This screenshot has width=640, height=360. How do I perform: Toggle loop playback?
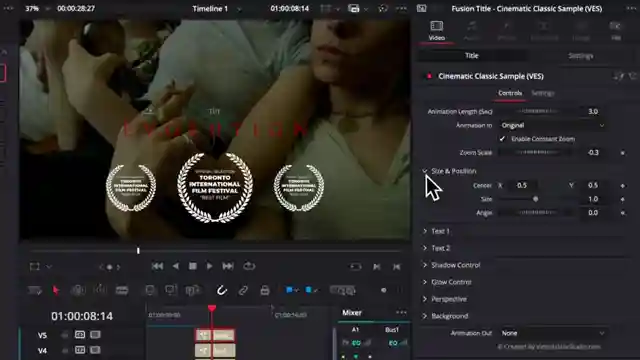[249, 266]
